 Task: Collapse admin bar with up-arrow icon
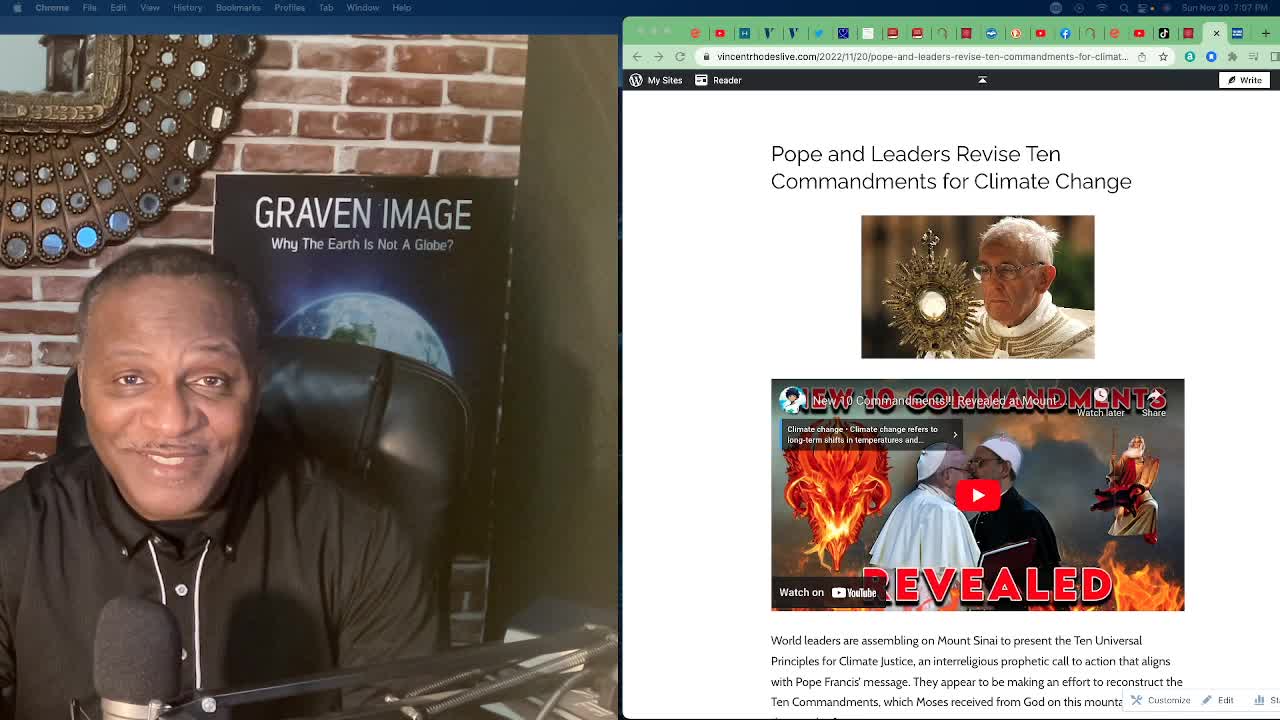[x=982, y=80]
